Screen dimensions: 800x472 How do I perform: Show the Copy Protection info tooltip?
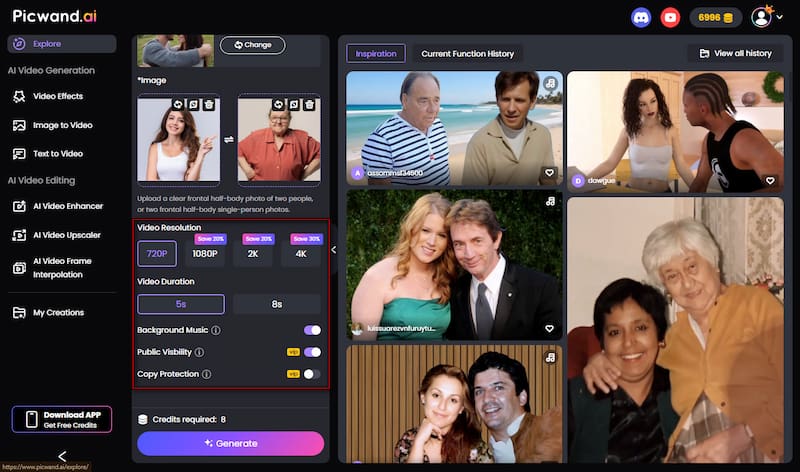[x=207, y=374]
